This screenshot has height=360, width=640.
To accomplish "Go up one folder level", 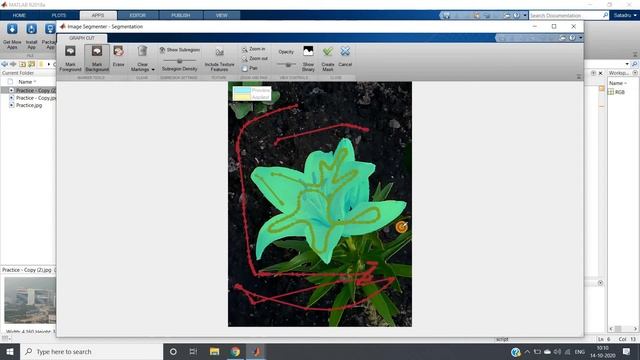I will click(22, 64).
